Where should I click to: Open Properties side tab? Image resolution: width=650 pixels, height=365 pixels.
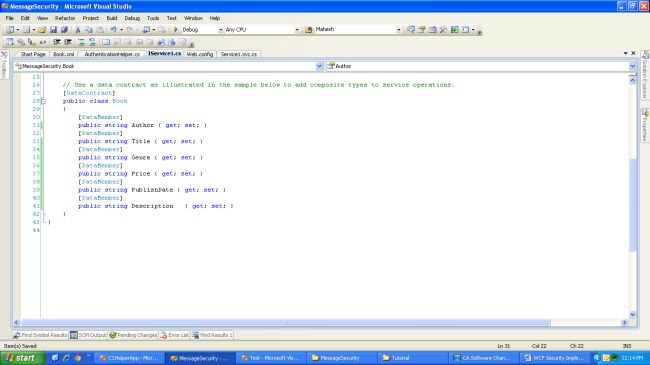[x=645, y=125]
